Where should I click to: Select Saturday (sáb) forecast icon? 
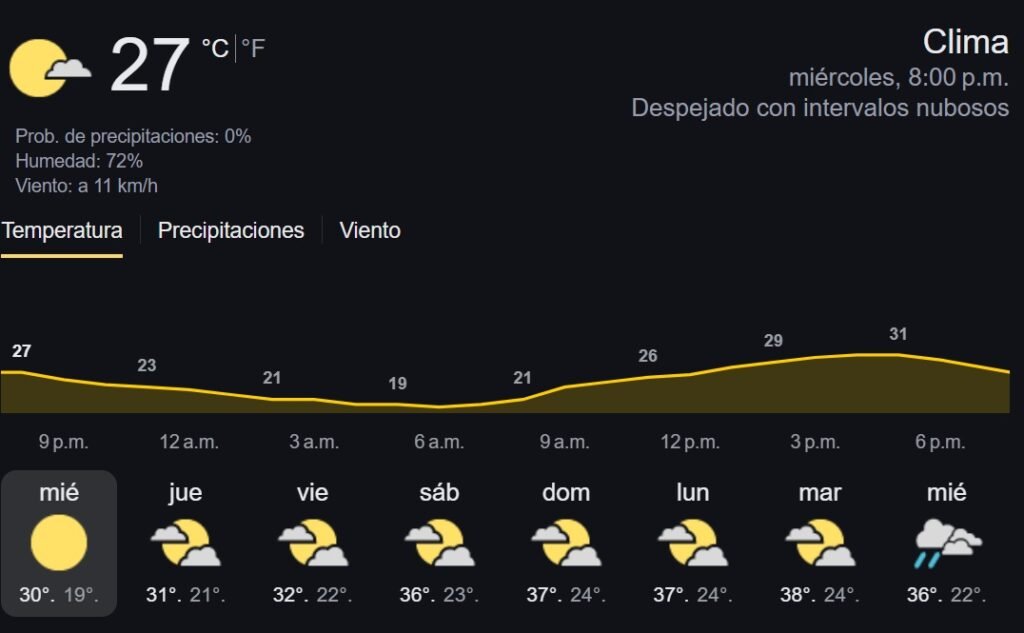pyautogui.click(x=440, y=542)
